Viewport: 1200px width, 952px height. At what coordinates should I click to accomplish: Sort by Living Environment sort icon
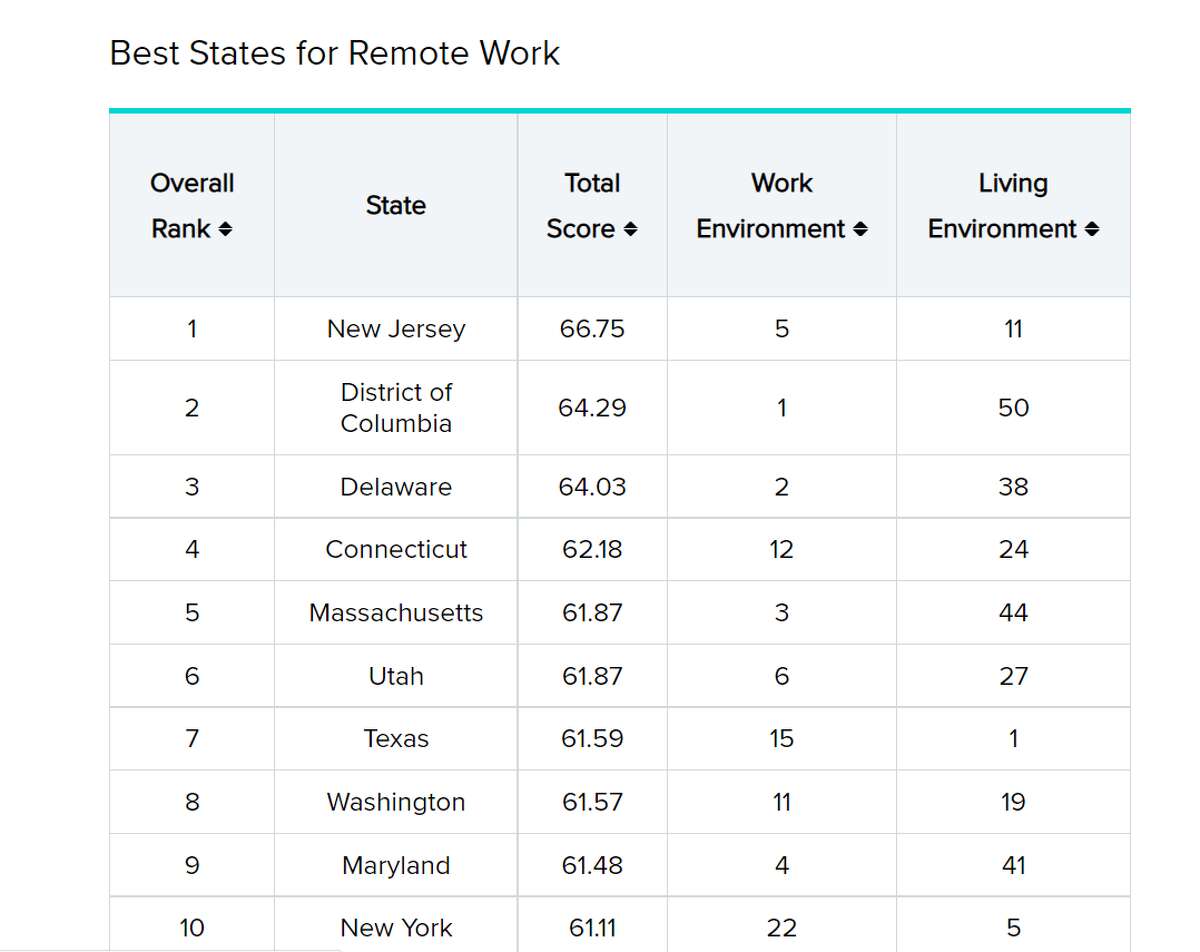coord(1092,230)
